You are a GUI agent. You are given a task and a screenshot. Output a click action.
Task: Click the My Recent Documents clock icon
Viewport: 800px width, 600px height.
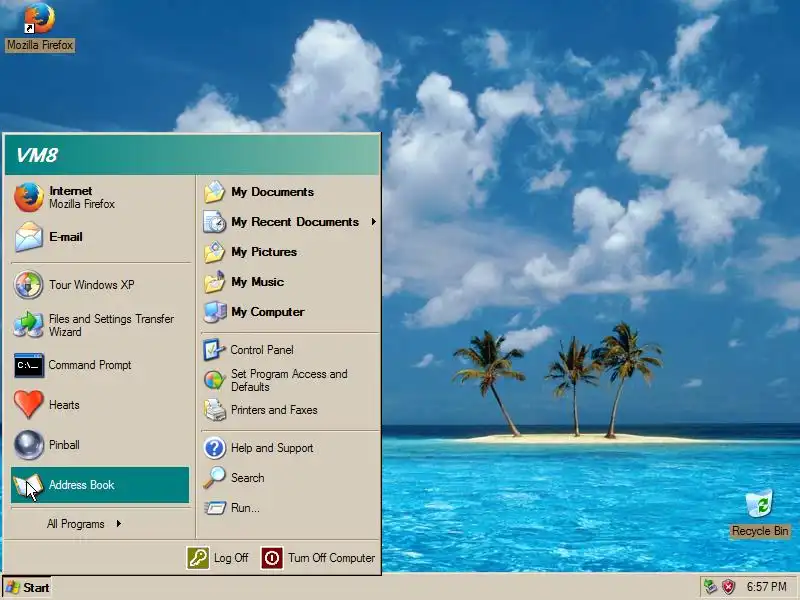[214, 222]
